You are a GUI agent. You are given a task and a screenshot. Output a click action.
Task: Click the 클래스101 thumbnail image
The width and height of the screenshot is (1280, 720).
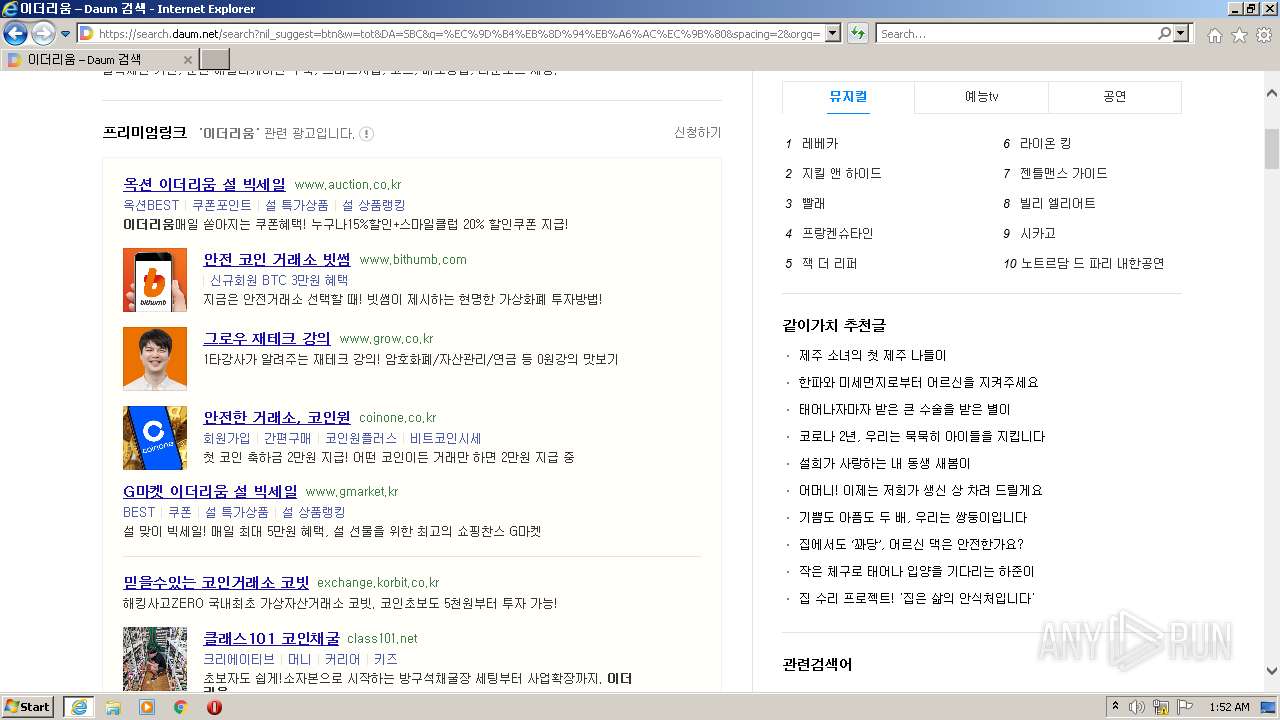point(155,658)
